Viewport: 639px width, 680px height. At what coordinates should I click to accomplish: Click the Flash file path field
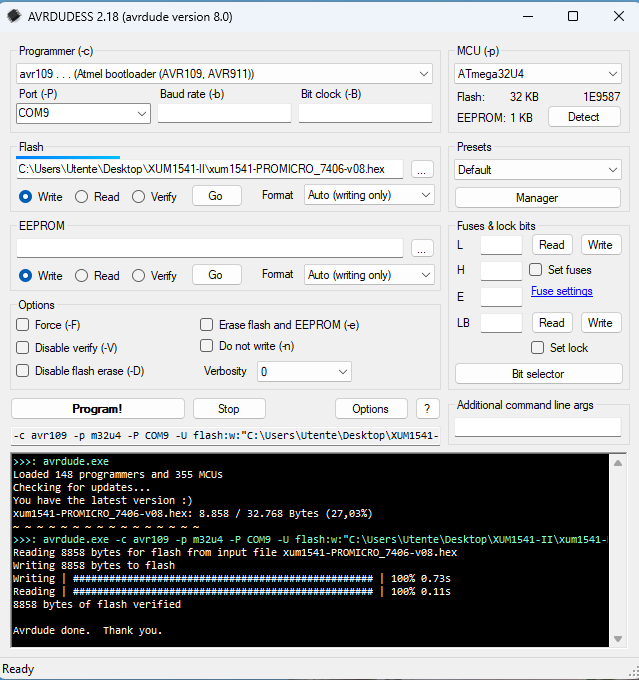210,169
